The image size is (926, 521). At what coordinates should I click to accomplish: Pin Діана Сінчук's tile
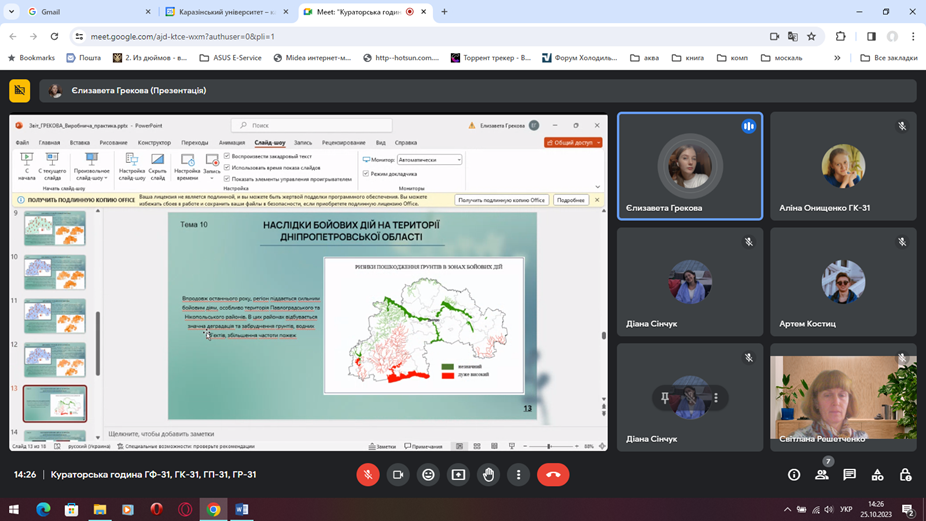(x=665, y=398)
